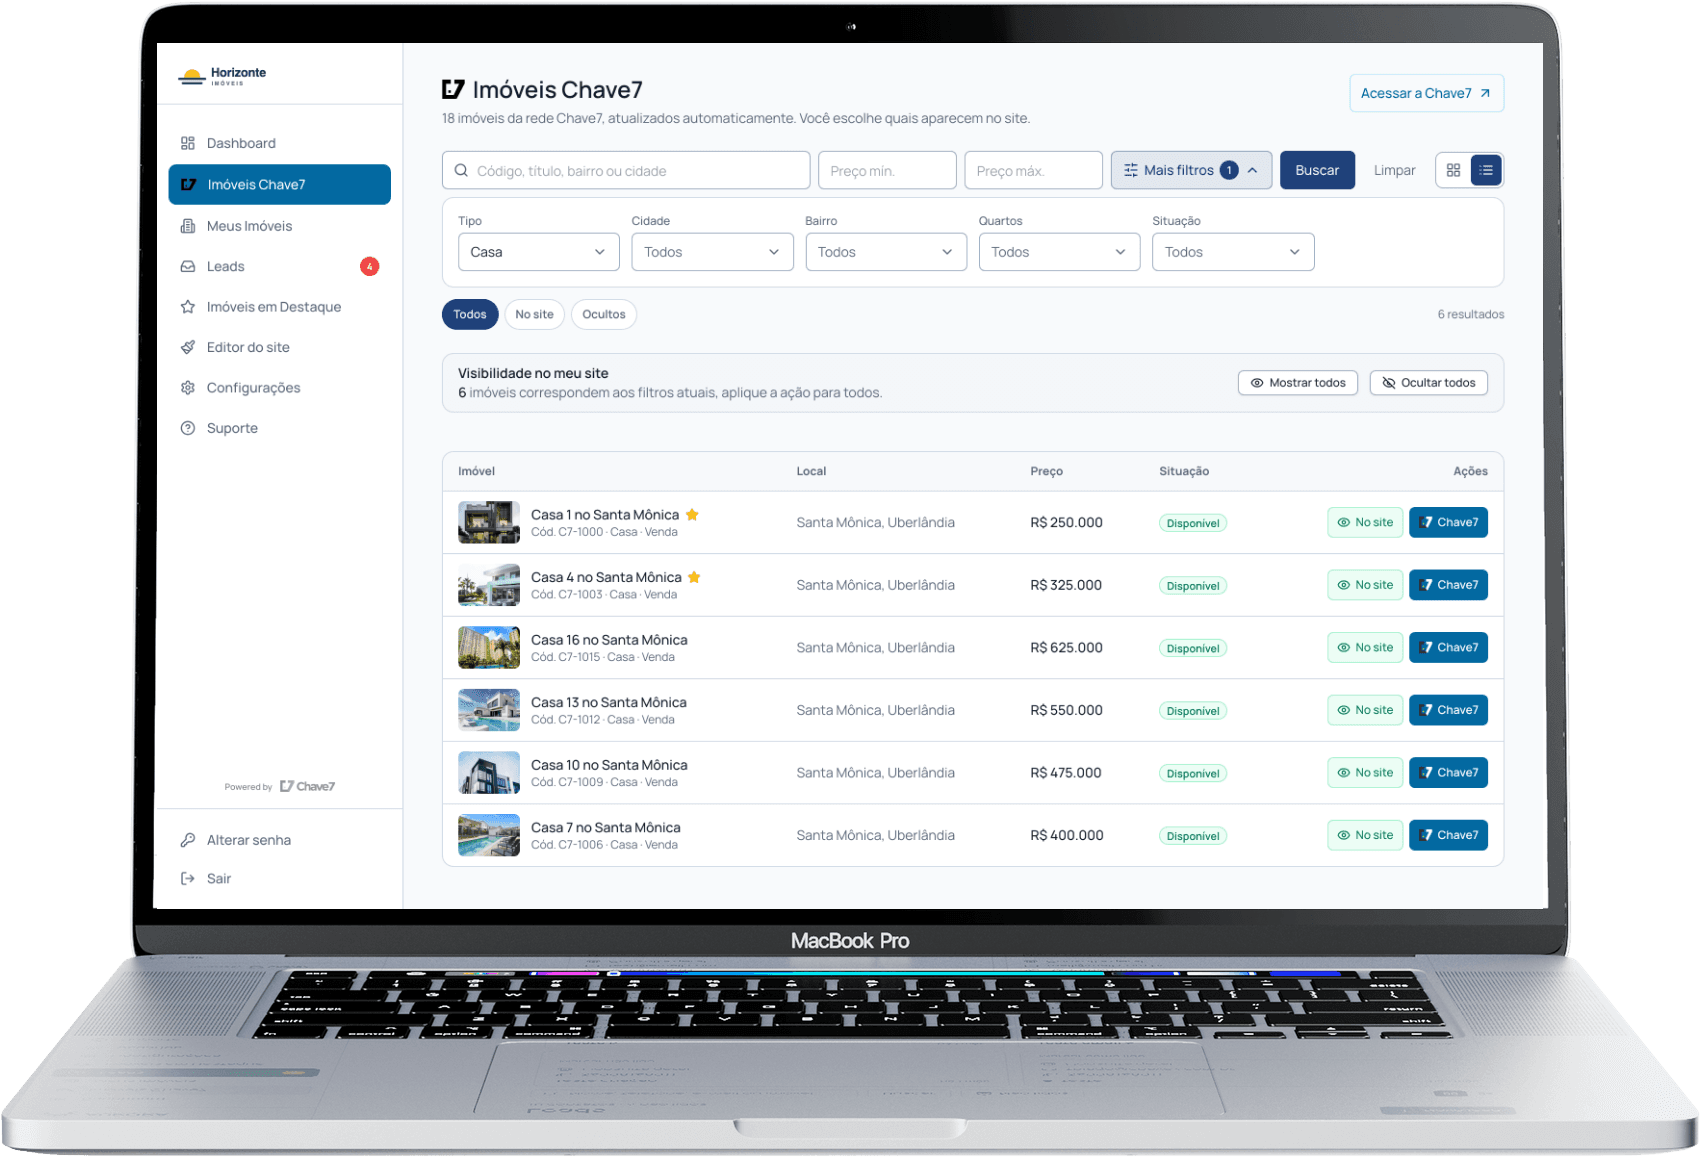Click the star on Casa 4 no Santa Mônica
The width and height of the screenshot is (1700, 1157).
pos(694,577)
